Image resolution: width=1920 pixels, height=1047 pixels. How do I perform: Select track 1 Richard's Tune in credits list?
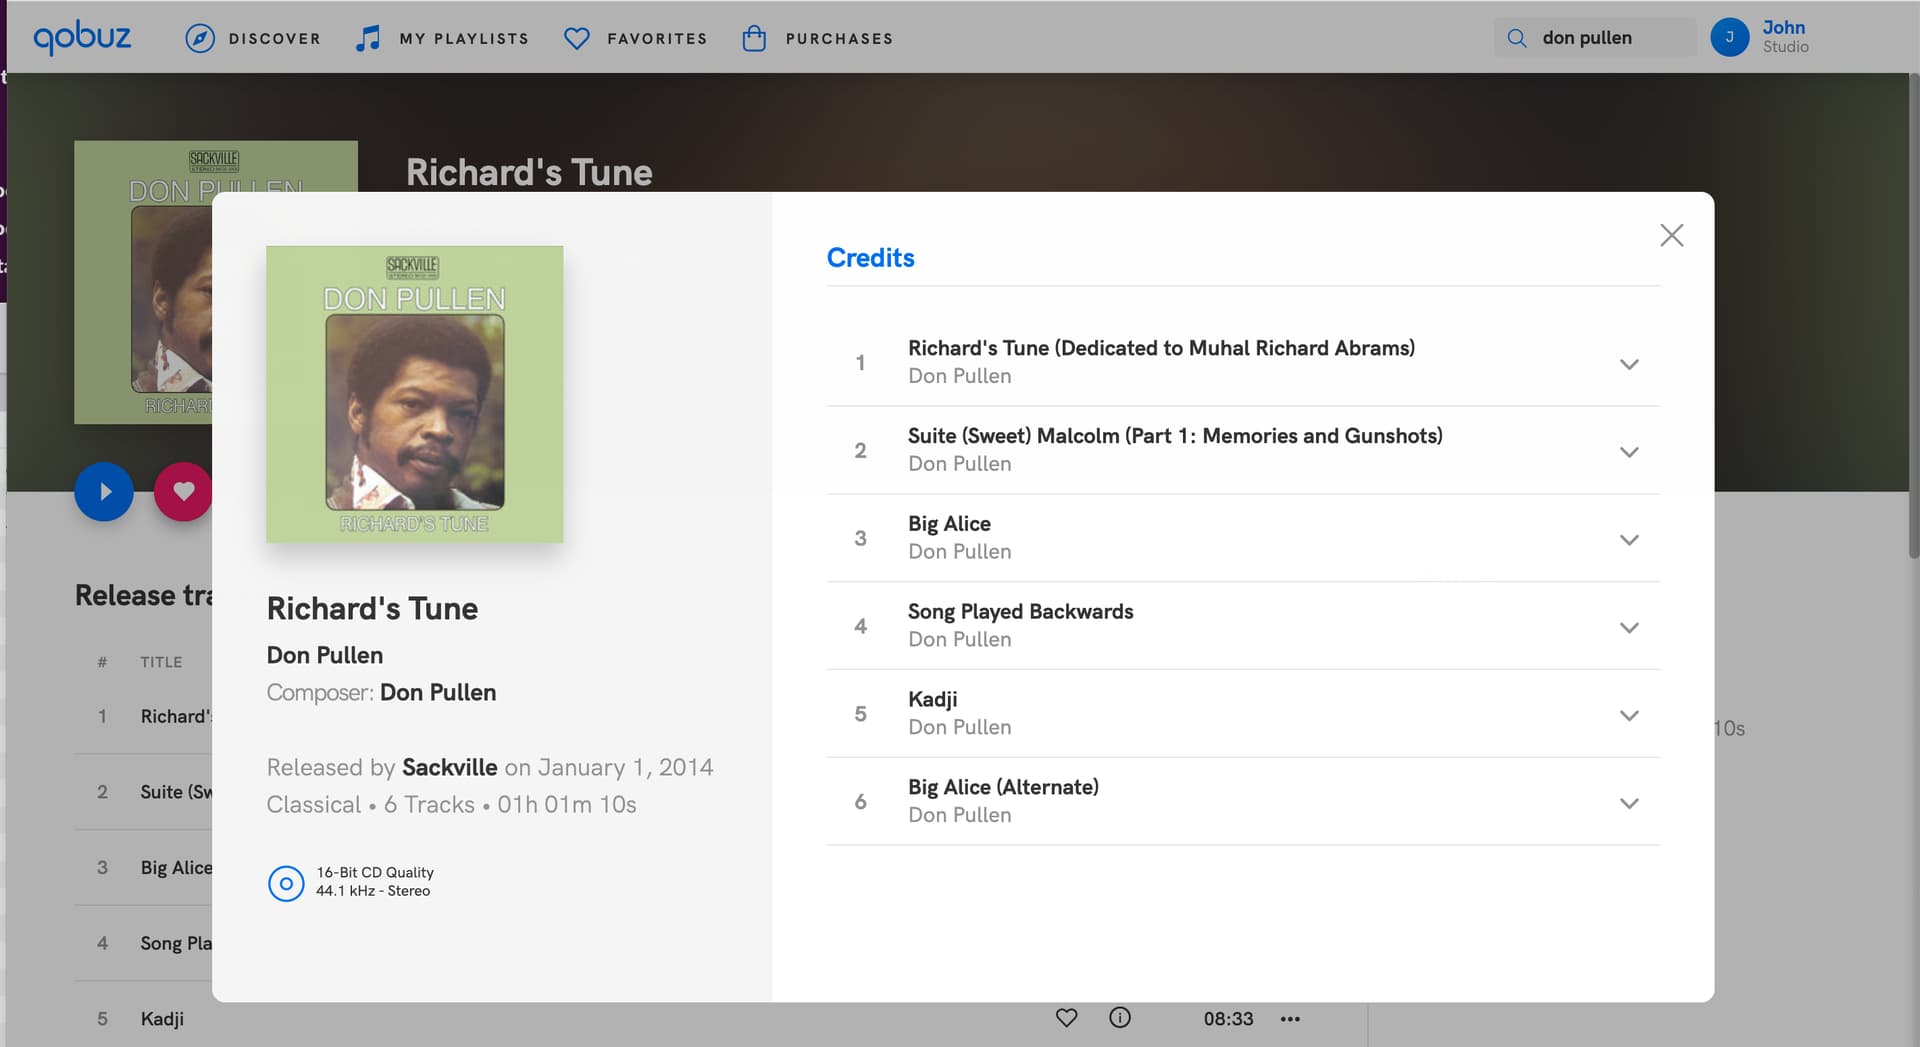pyautogui.click(x=1243, y=362)
